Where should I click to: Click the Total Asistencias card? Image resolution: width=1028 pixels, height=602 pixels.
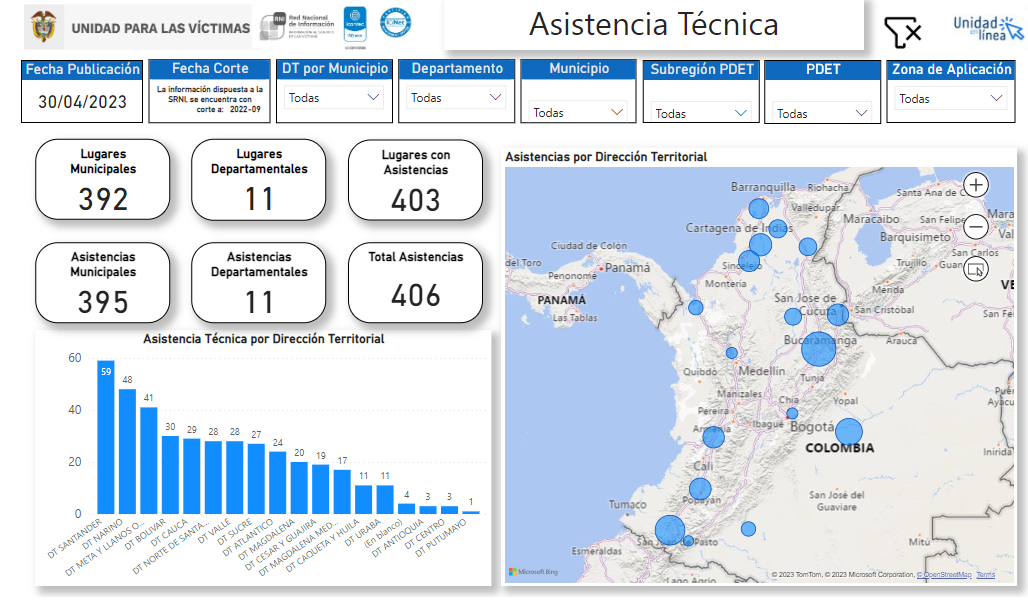(x=415, y=283)
